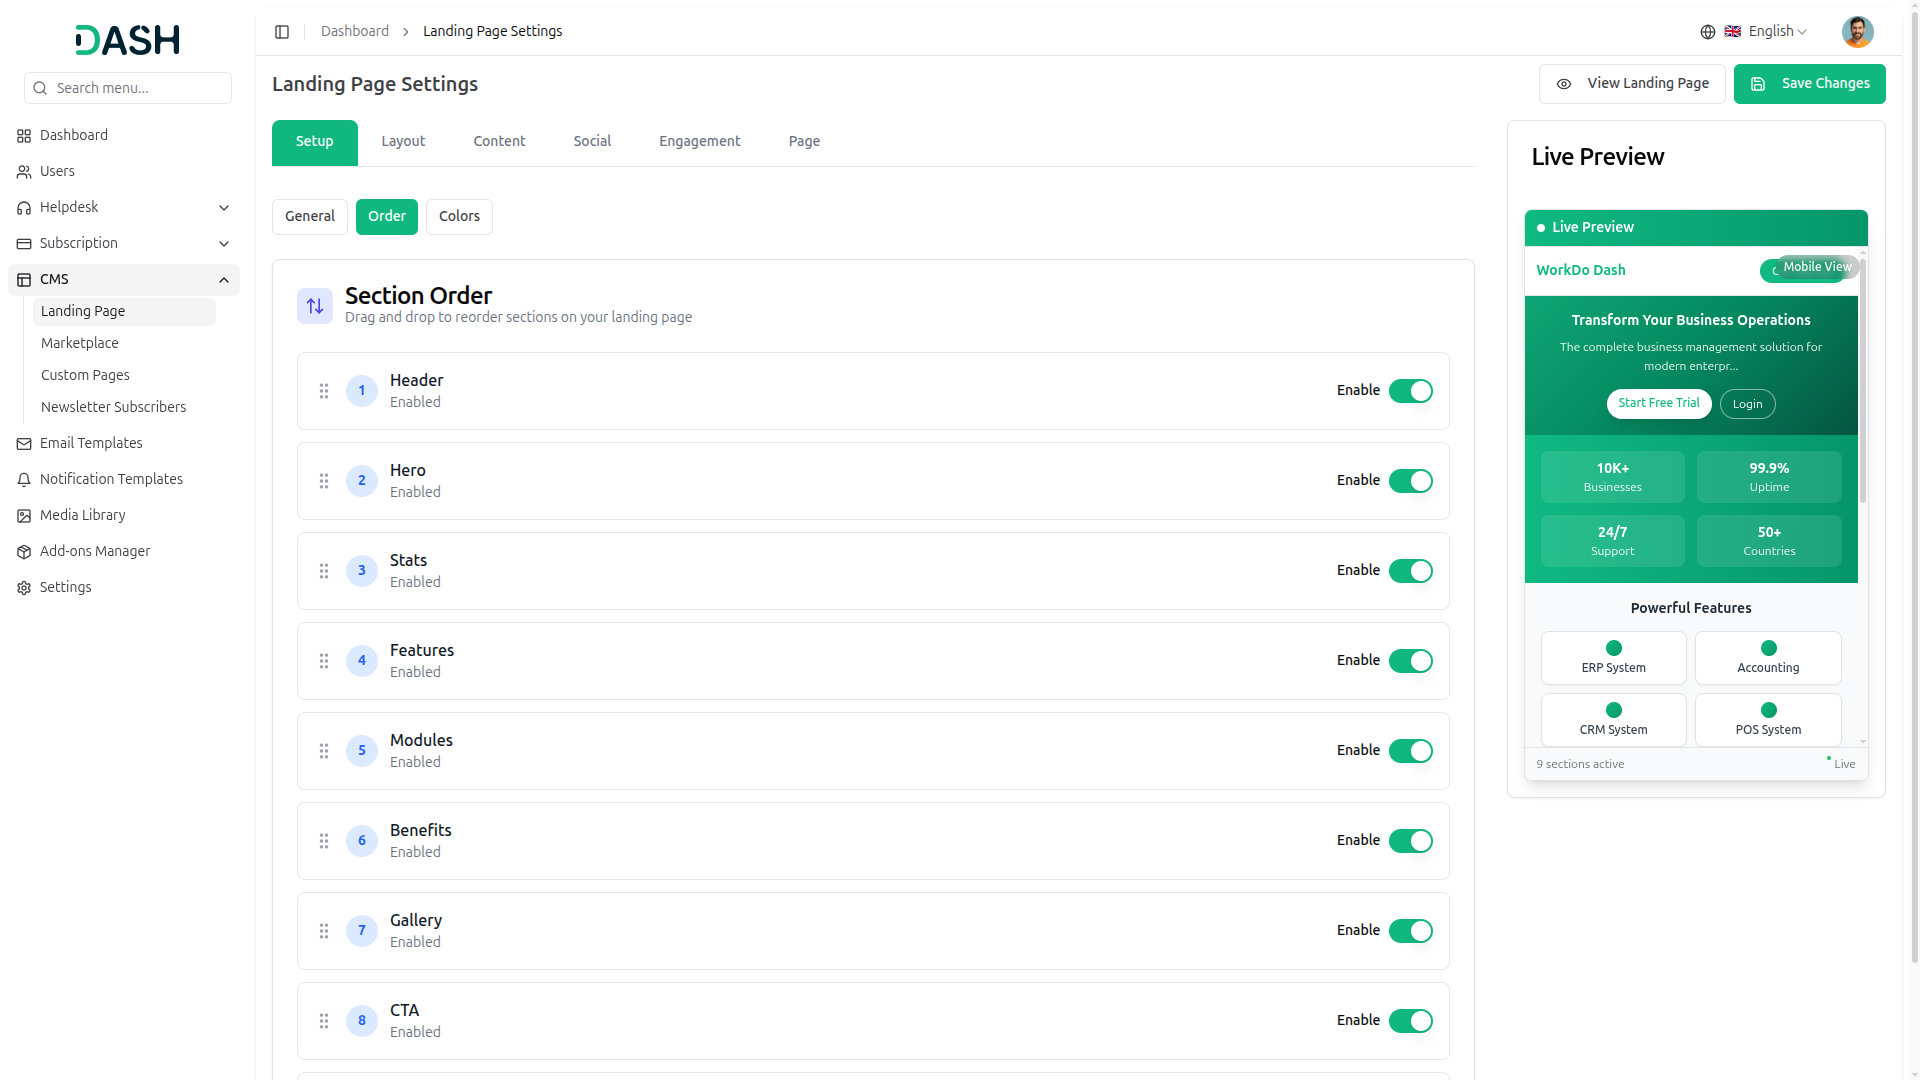Click the globe language icon
Viewport: 1920px width, 1080px height.
point(1707,32)
